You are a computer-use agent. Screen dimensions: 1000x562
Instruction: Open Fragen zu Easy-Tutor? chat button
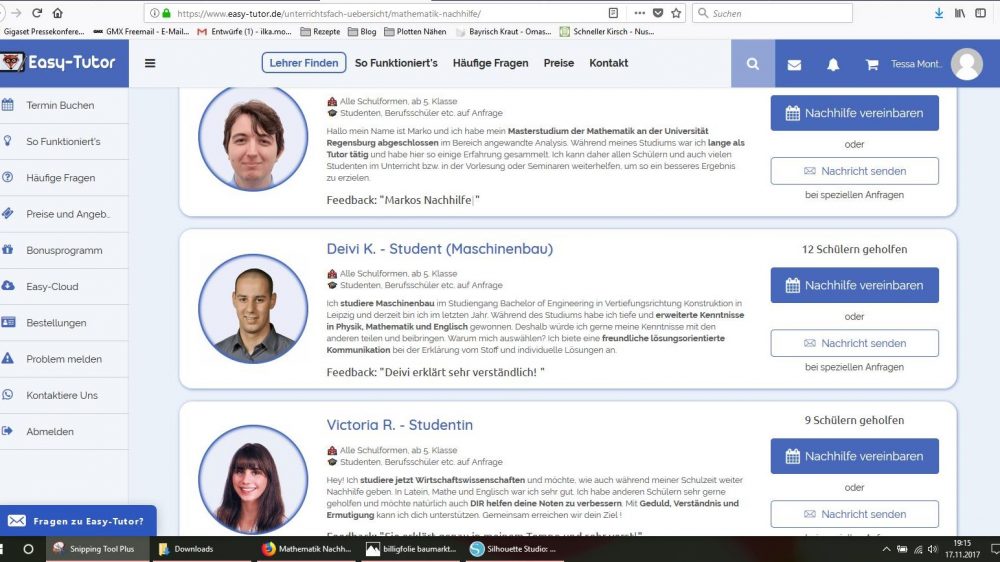pyautogui.click(x=78, y=521)
